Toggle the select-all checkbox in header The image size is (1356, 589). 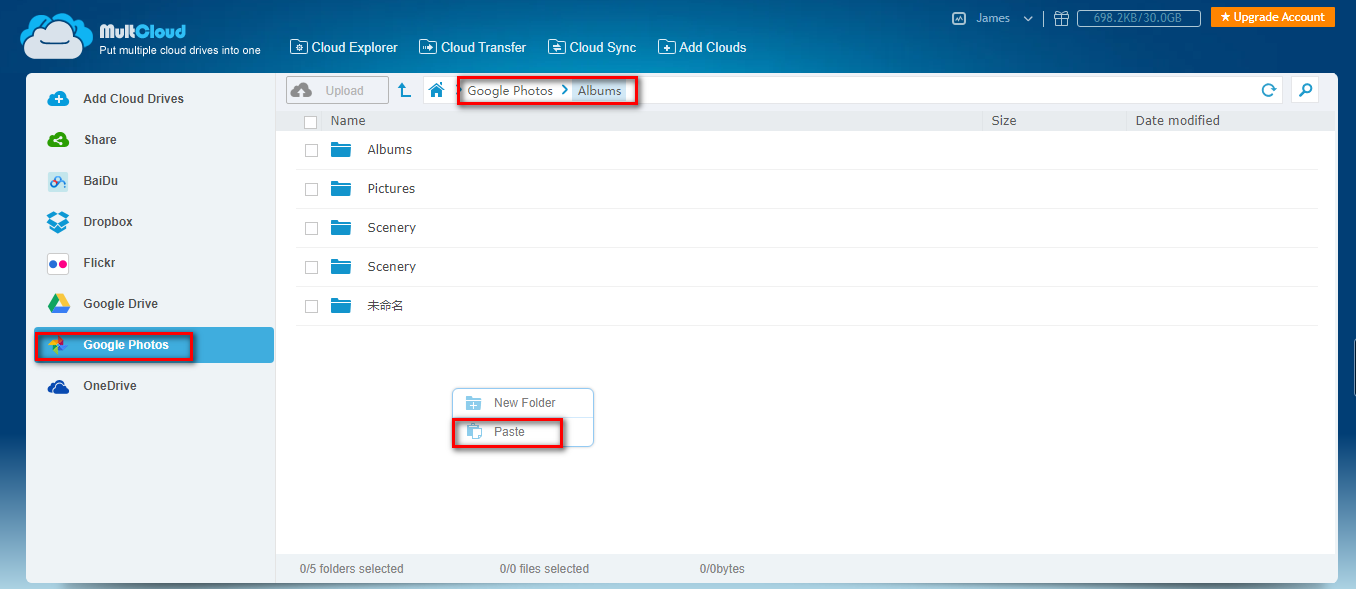point(310,122)
